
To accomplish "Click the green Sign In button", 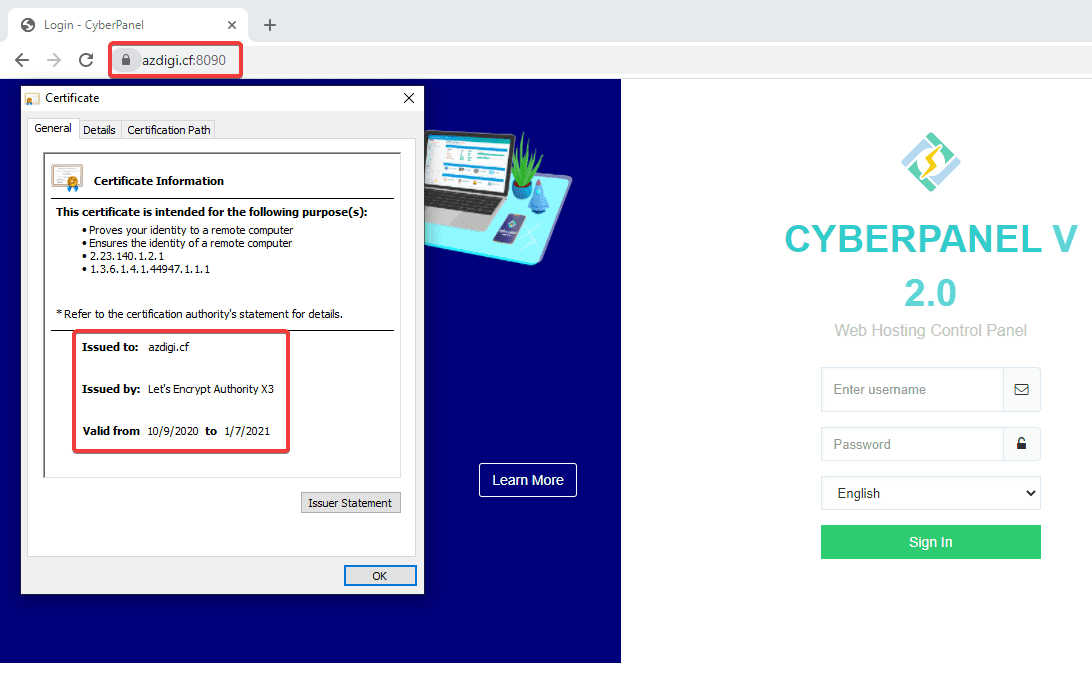I will 930,542.
